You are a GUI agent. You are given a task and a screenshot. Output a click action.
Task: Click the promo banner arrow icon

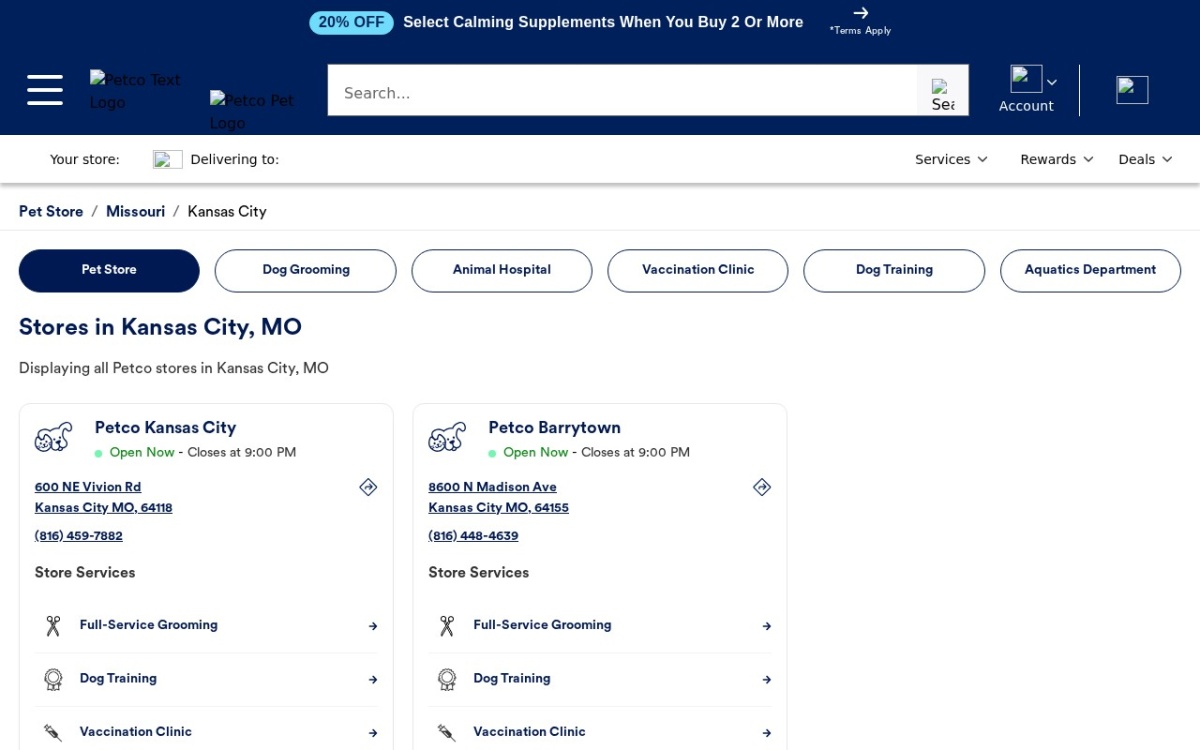(861, 13)
